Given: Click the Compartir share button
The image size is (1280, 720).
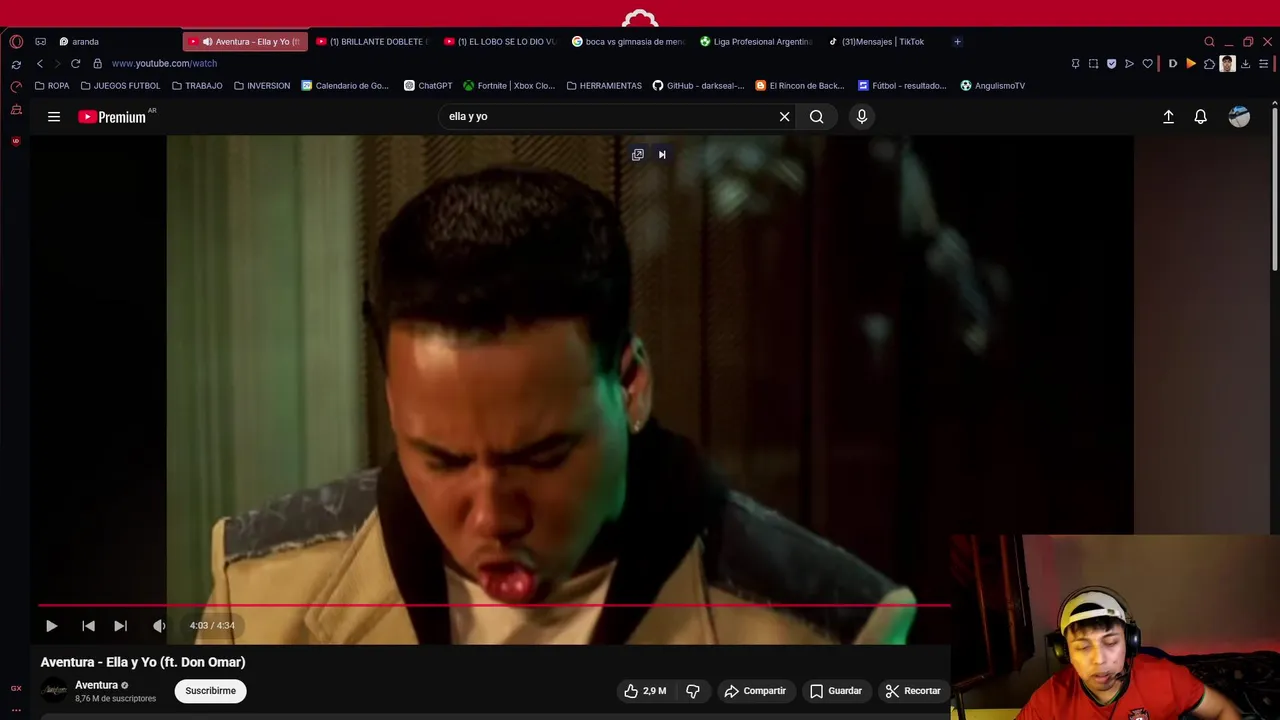Looking at the screenshot, I should 755,691.
